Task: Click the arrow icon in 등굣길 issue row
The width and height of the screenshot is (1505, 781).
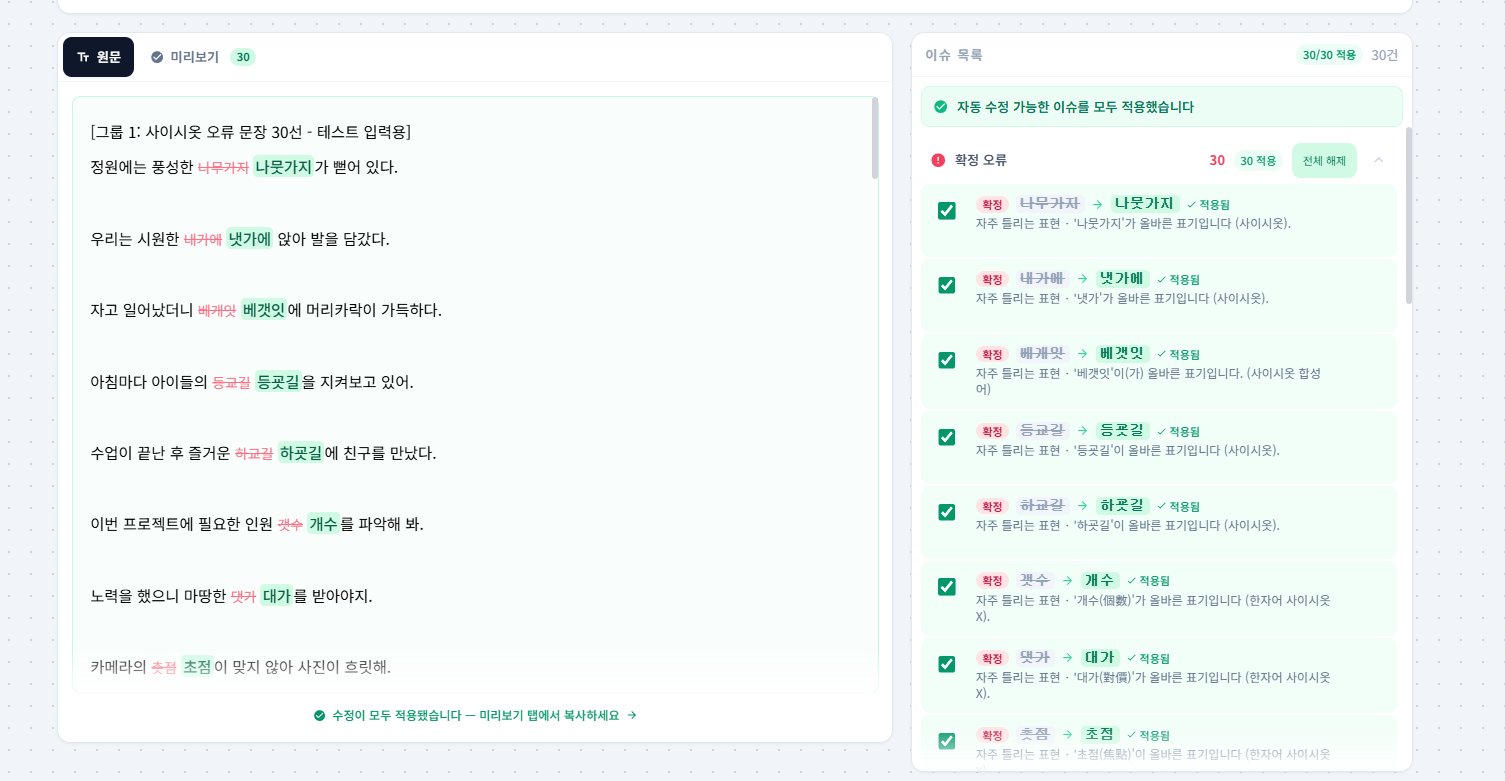Action: (x=1082, y=430)
